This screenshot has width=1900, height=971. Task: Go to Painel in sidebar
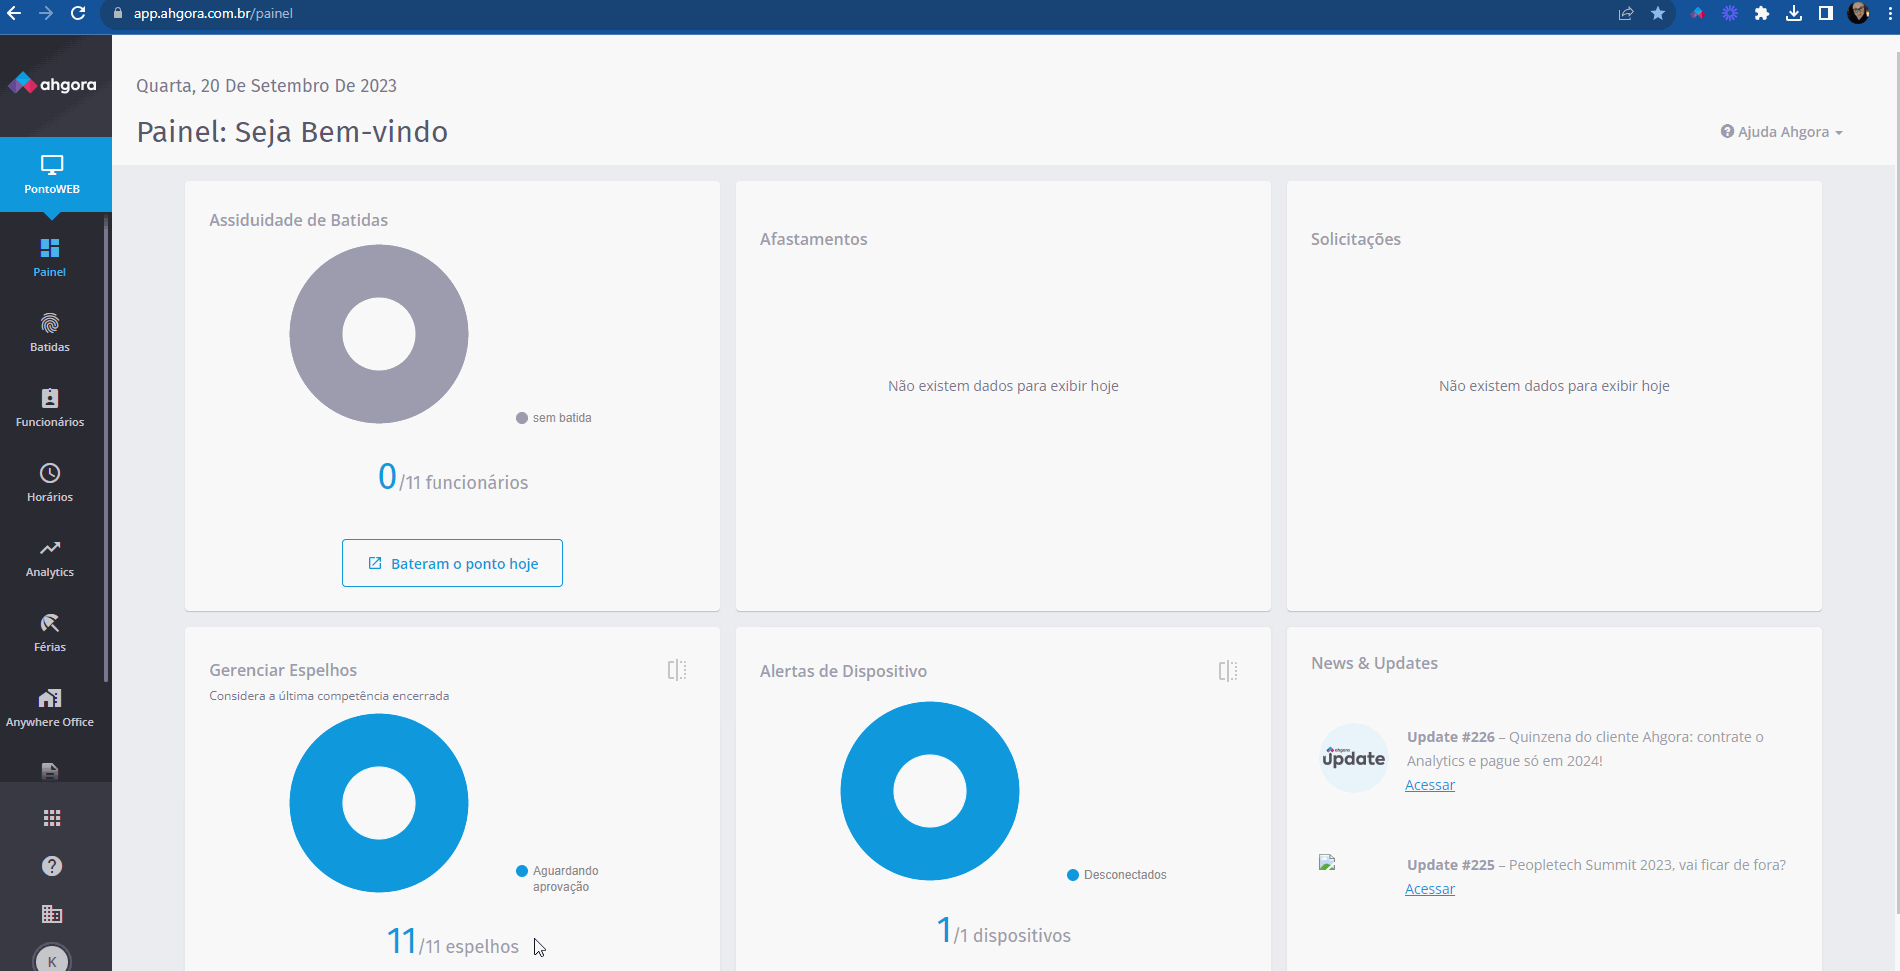[x=50, y=258]
